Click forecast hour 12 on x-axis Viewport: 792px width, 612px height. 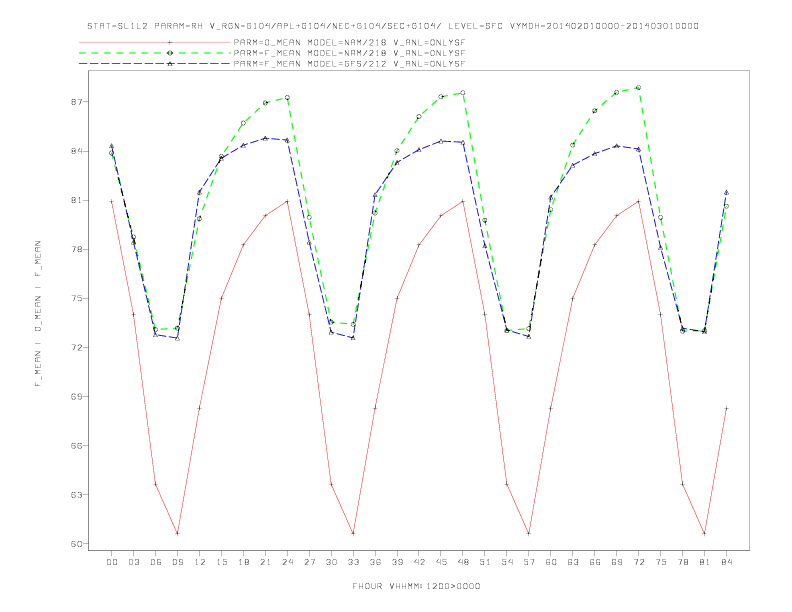click(x=200, y=562)
